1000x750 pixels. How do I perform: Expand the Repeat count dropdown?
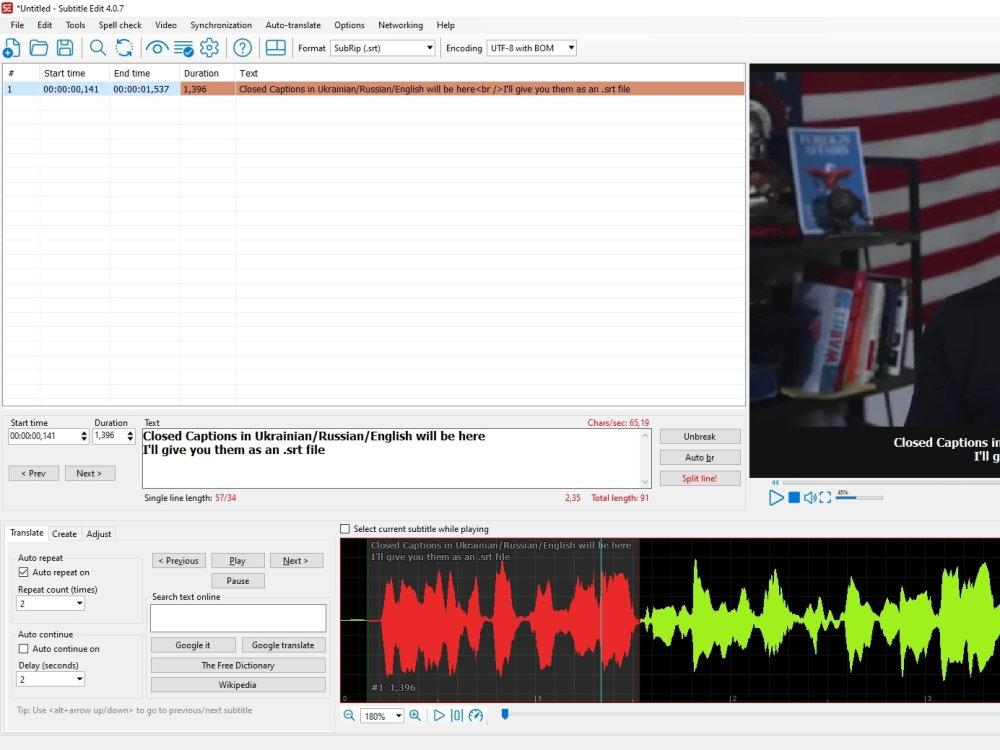coord(50,603)
